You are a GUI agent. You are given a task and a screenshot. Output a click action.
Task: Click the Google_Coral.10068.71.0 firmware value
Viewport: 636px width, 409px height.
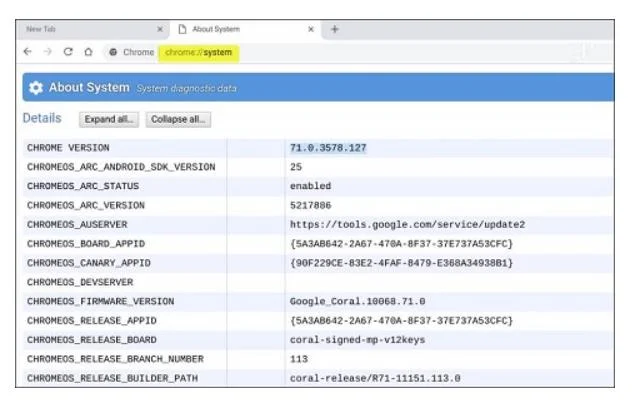(x=357, y=301)
